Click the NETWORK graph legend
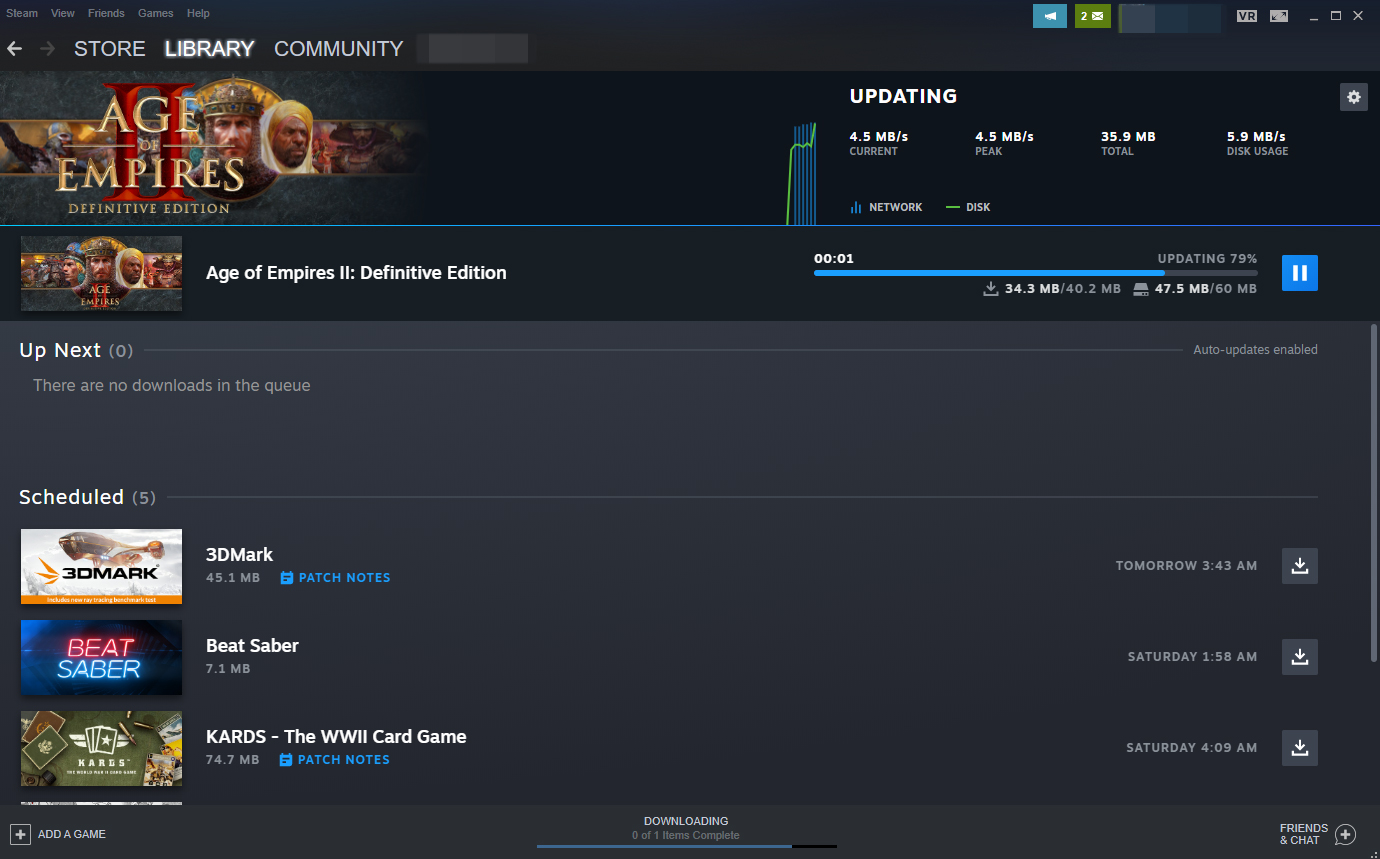The height and width of the screenshot is (859, 1380). (886, 207)
